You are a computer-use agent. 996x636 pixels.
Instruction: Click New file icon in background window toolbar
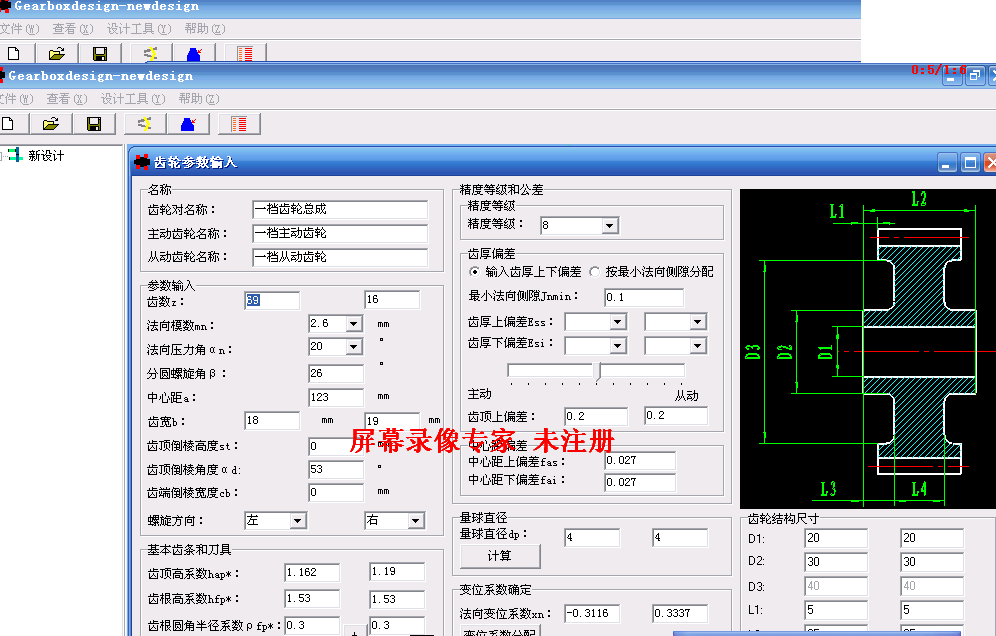pyautogui.click(x=14, y=53)
